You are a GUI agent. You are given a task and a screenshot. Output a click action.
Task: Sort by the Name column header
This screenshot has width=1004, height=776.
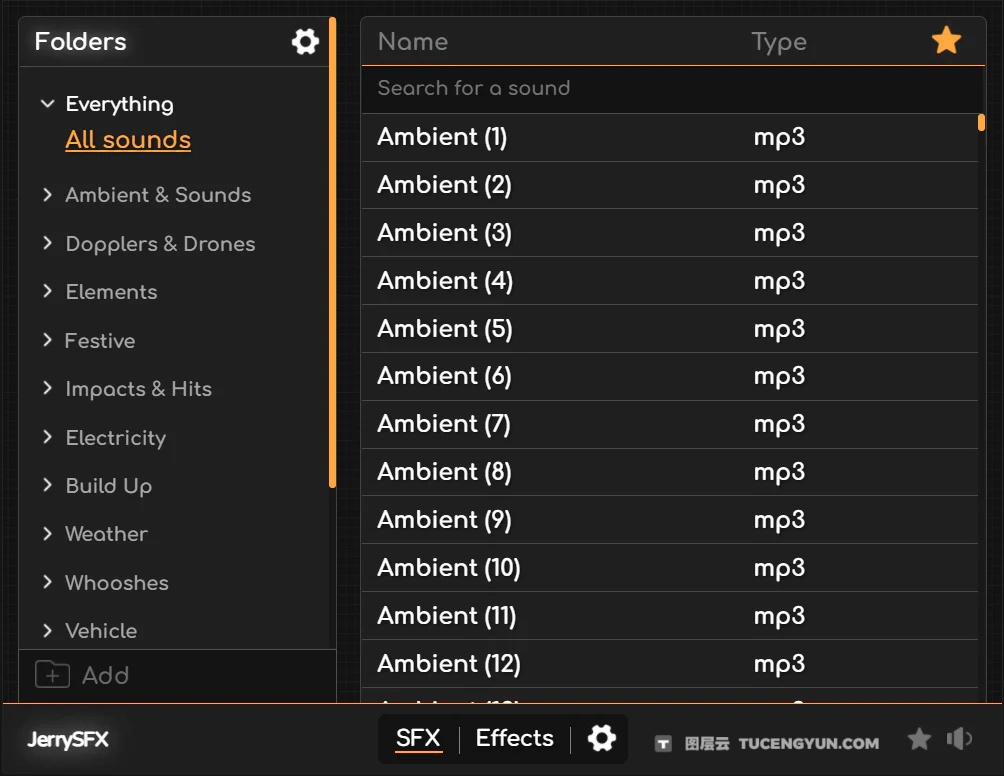coord(413,42)
